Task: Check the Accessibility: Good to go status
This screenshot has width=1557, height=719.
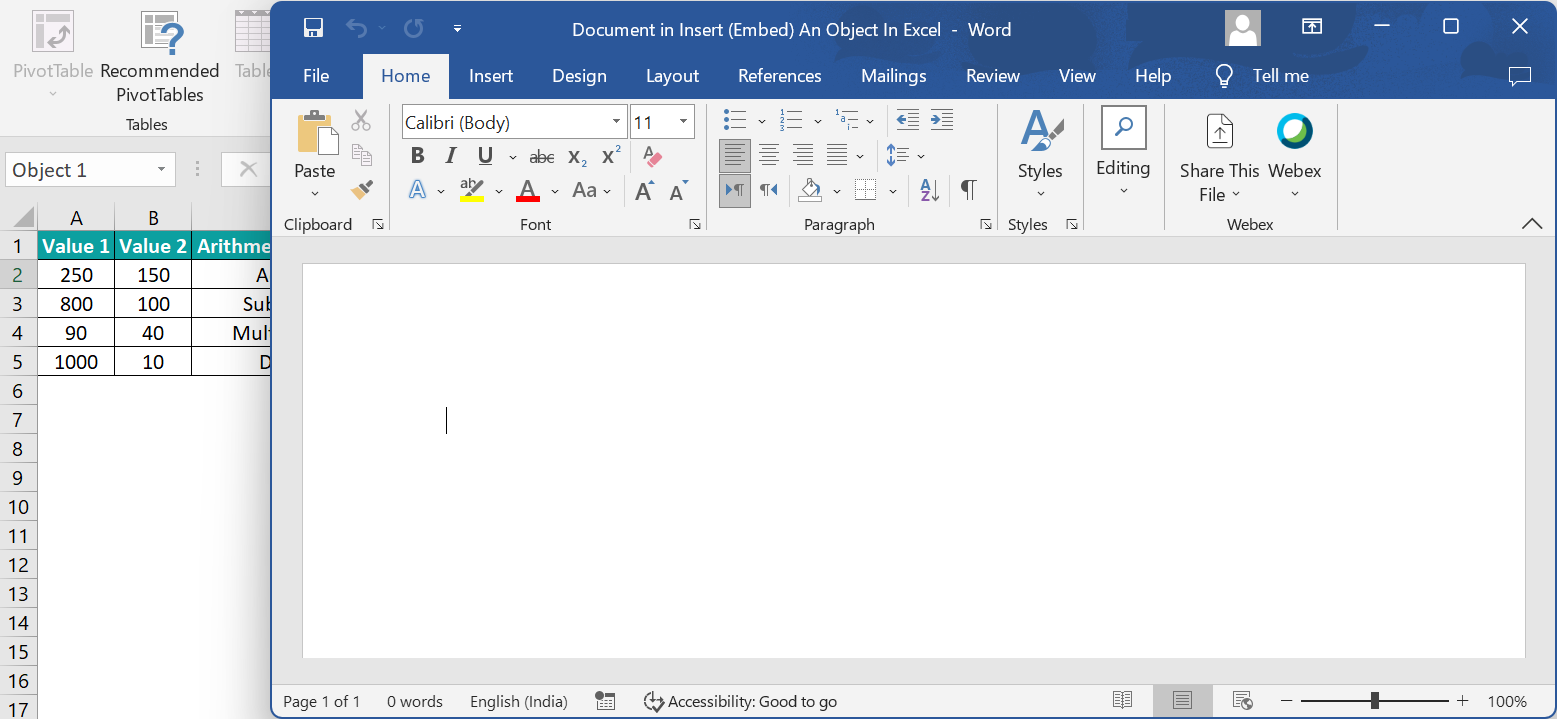Action: point(740,701)
